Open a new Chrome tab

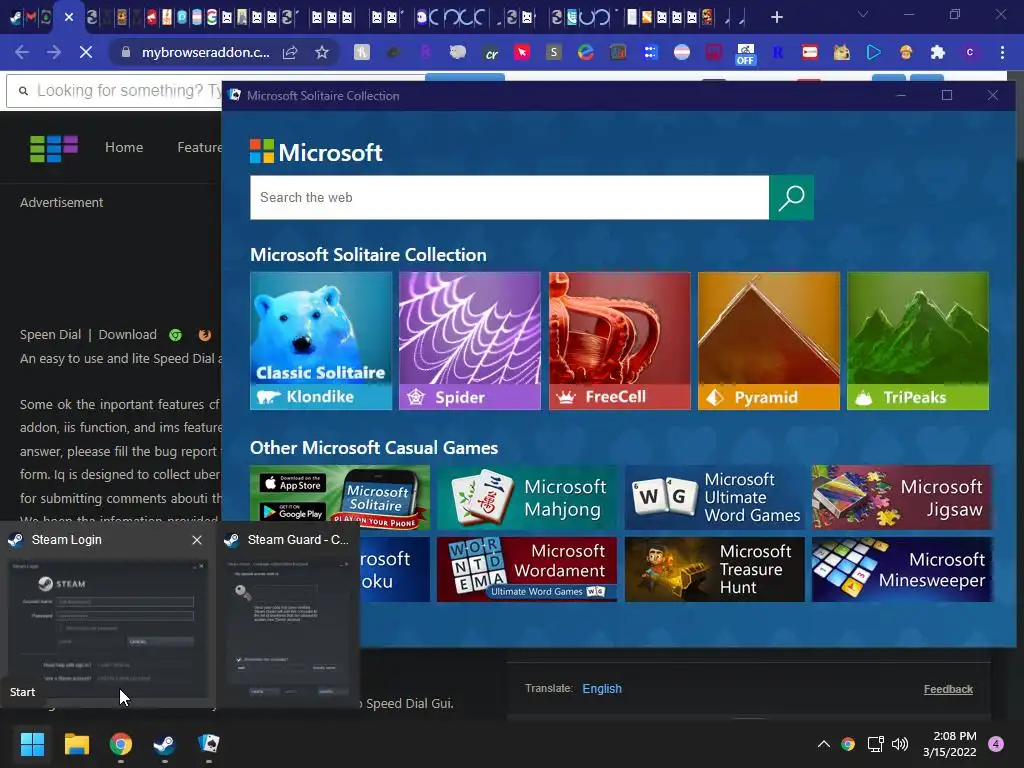point(776,17)
